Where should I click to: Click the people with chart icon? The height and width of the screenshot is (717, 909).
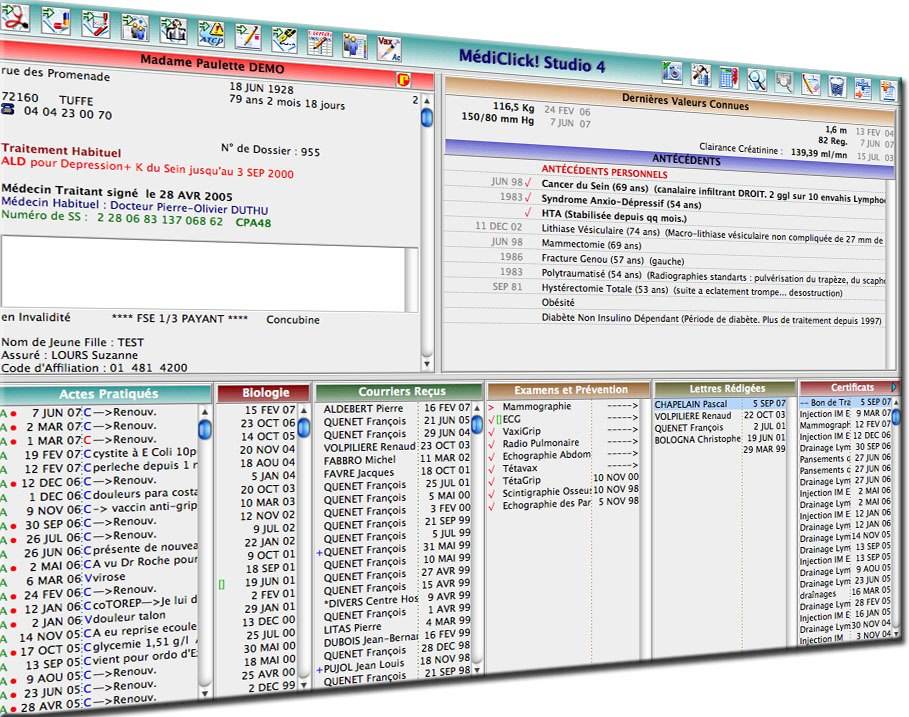355,46
